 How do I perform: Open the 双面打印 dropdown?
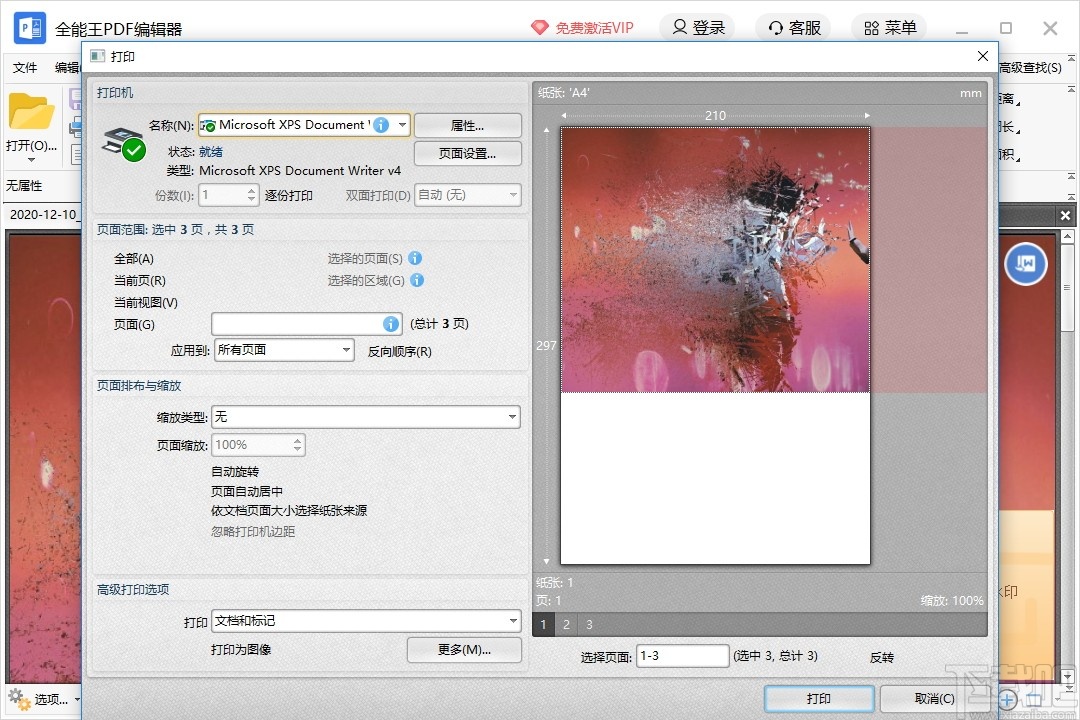click(510, 195)
